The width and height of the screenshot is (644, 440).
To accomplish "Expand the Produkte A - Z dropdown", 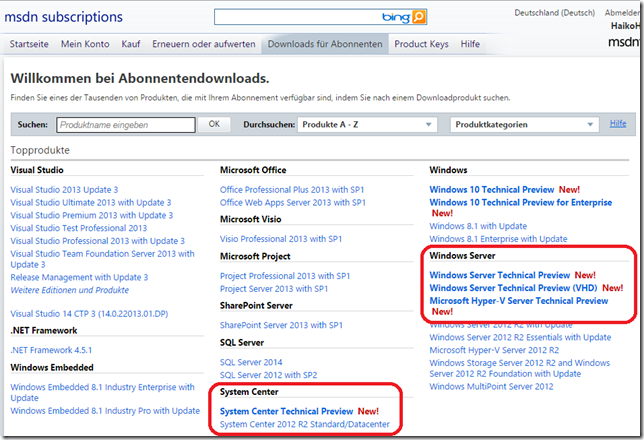I will tap(367, 124).
